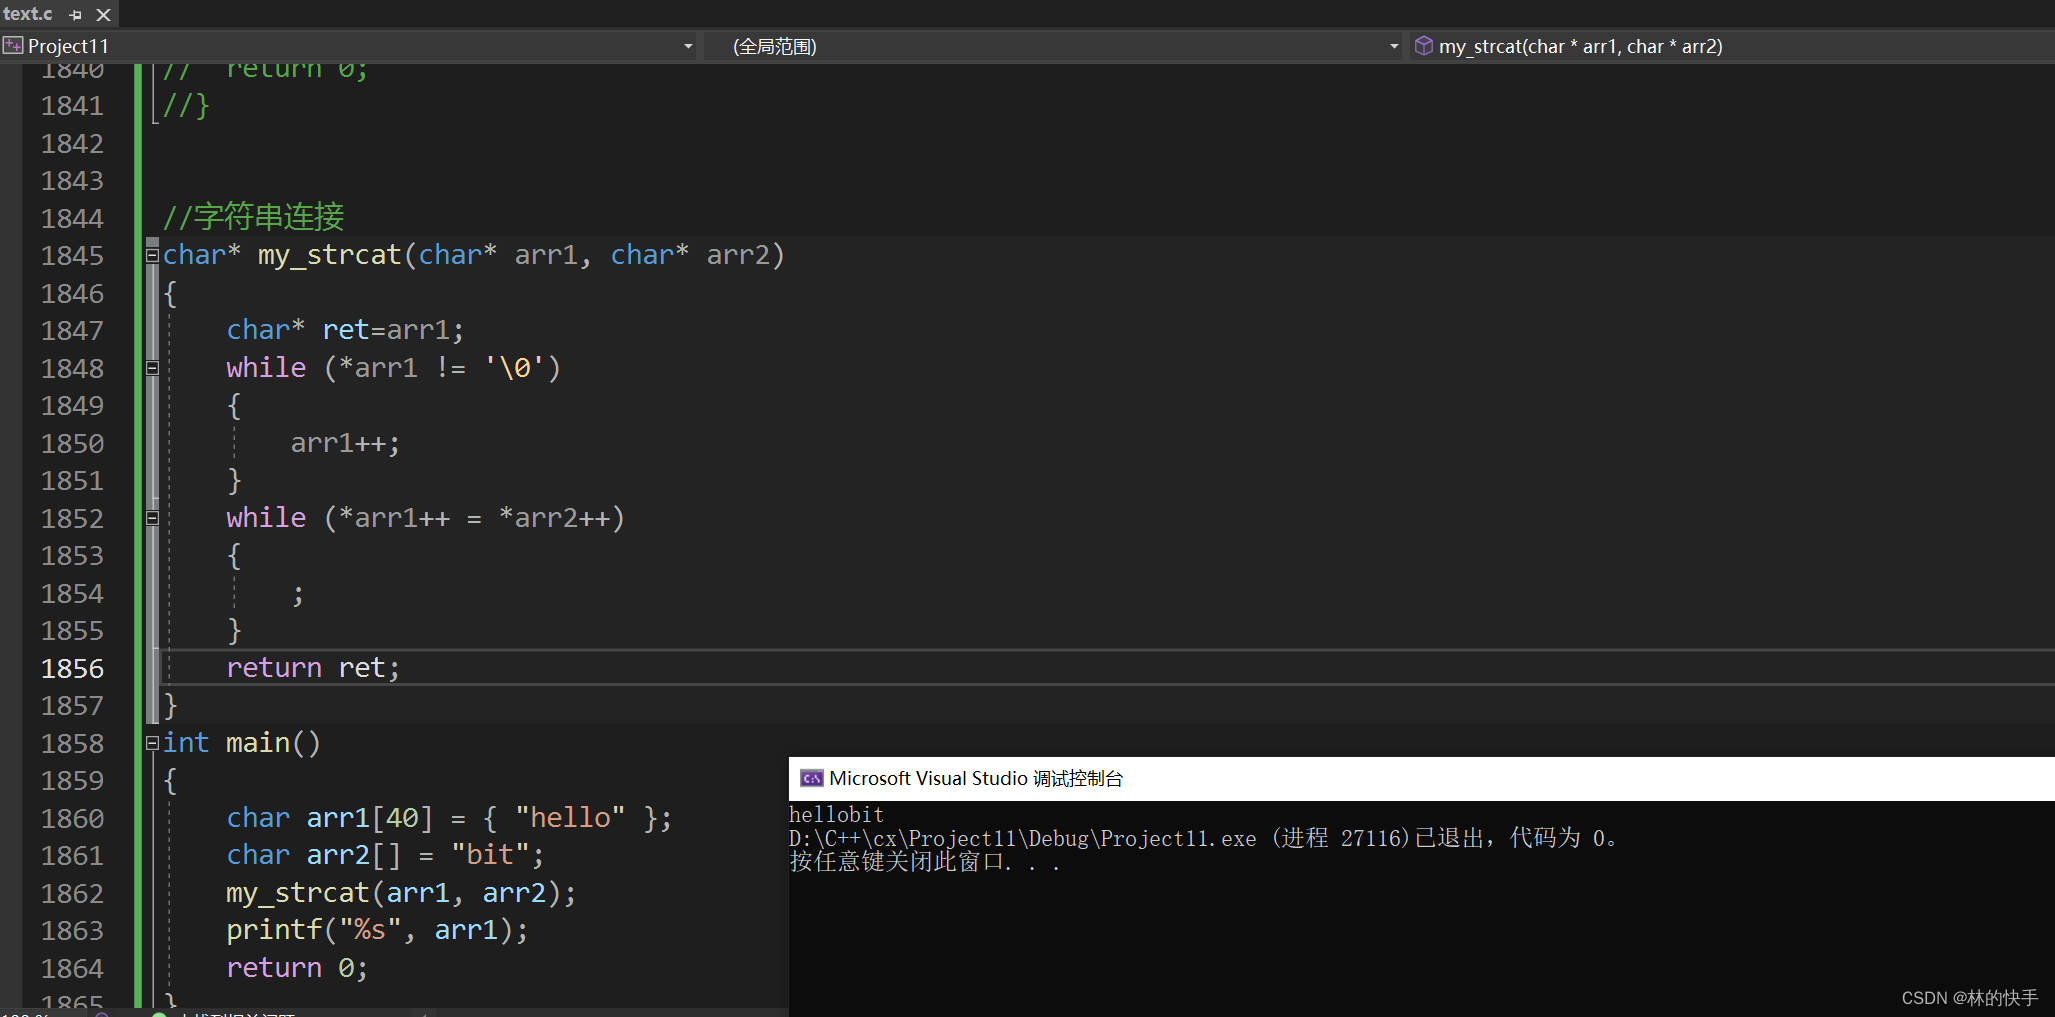The image size is (2055, 1017).
Task: Open the Project11 scope dropdown
Action: [688, 46]
